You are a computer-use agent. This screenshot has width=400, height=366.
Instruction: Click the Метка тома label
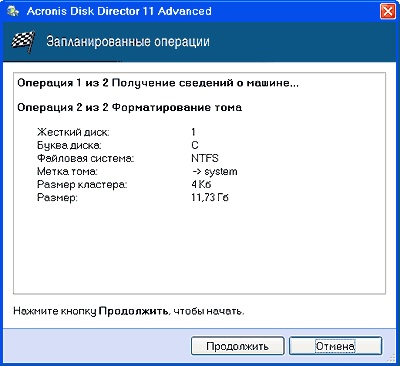point(67,172)
